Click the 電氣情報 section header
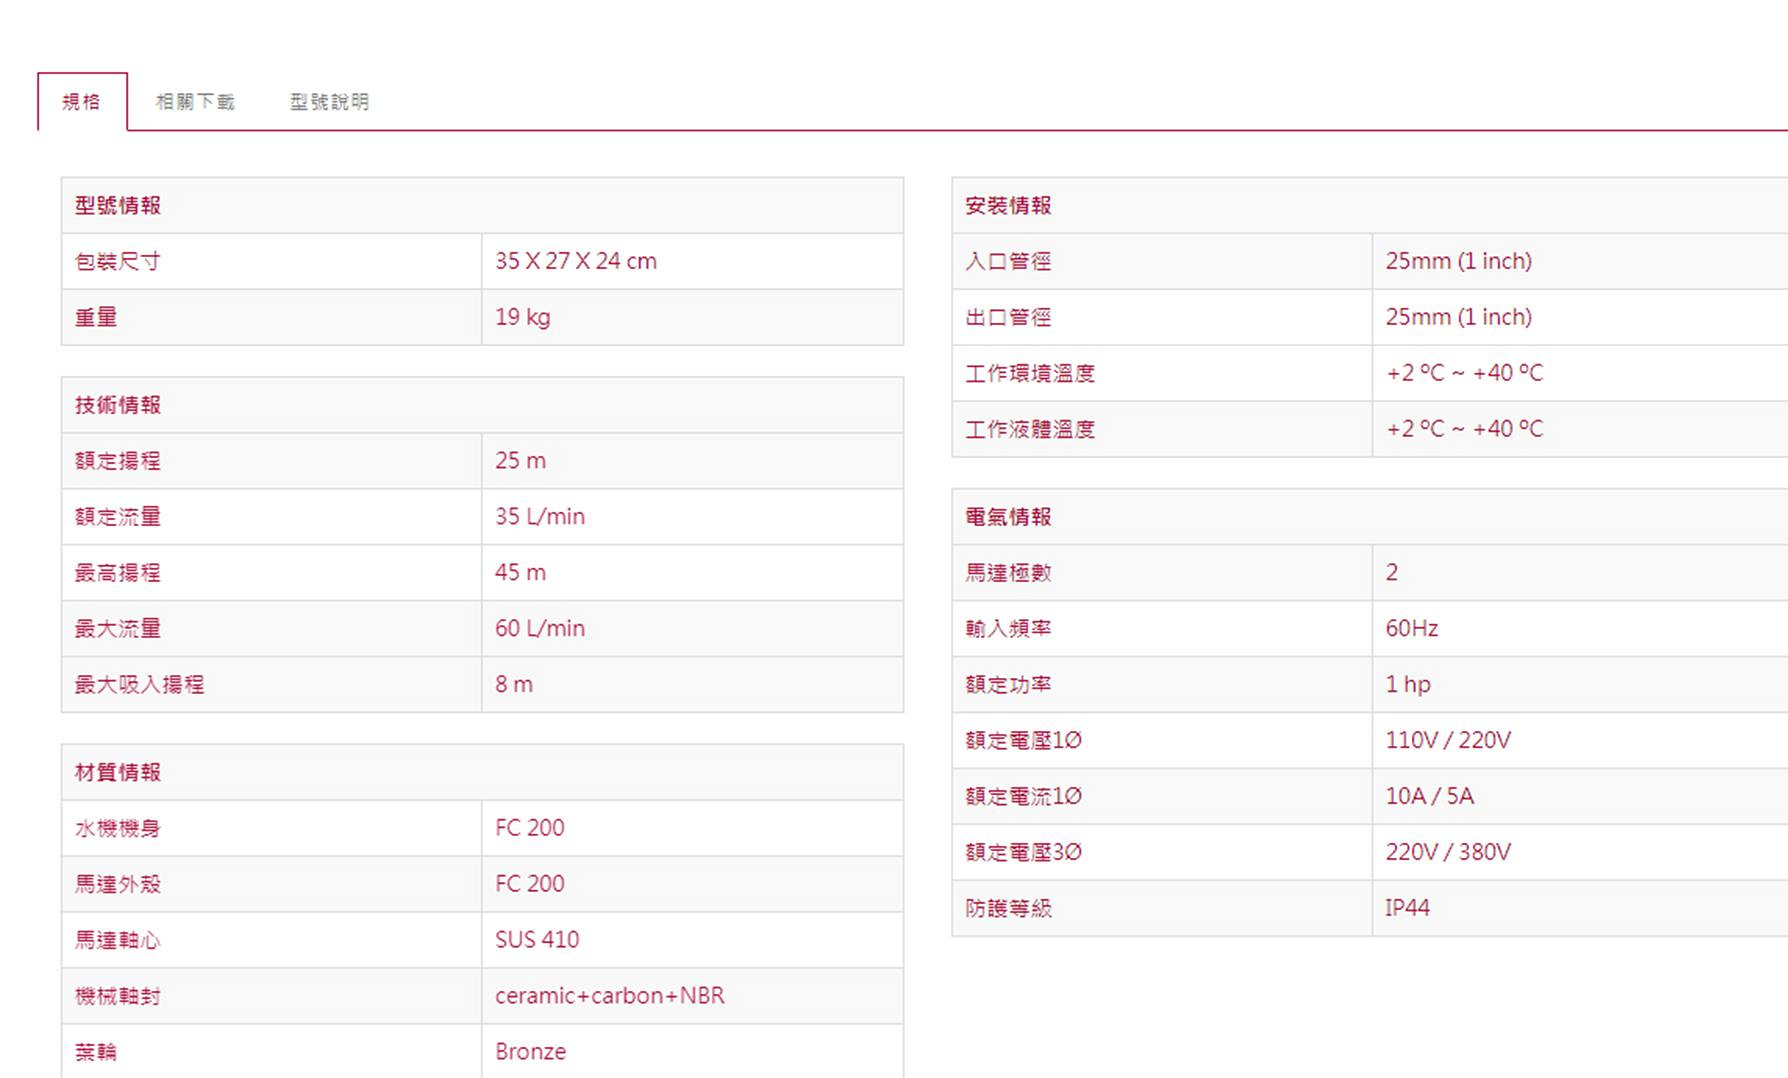This screenshot has width=1788, height=1078. tap(1008, 517)
